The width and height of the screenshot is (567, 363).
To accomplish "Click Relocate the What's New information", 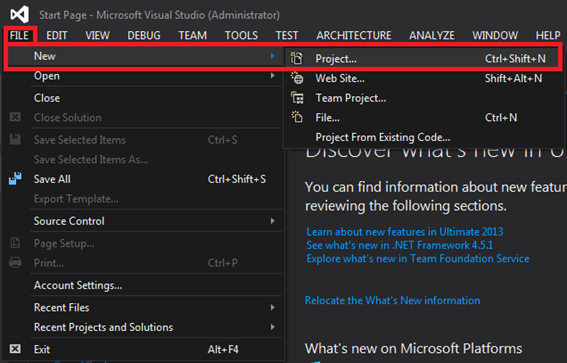I will click(392, 300).
